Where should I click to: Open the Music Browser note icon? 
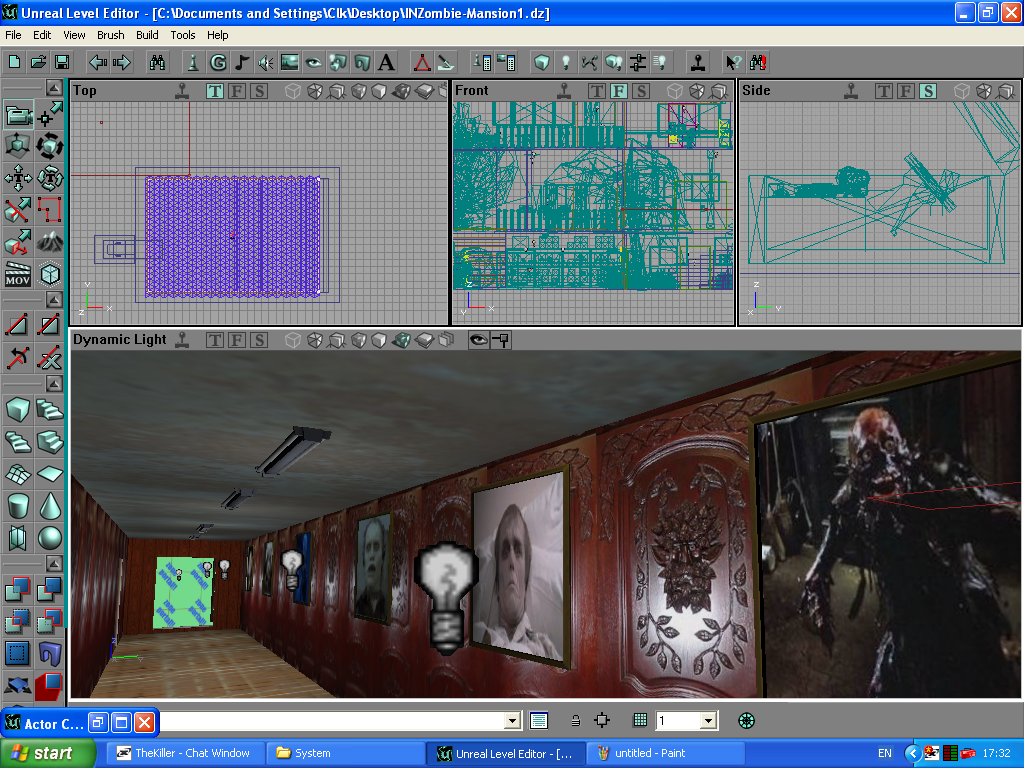pos(242,62)
